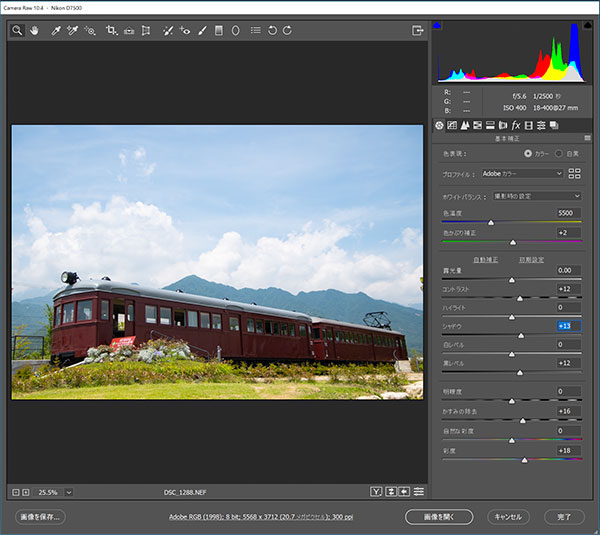The width and height of the screenshot is (600, 535).
Task: Toggle highlight clipping warning in histogram
Action: click(587, 25)
